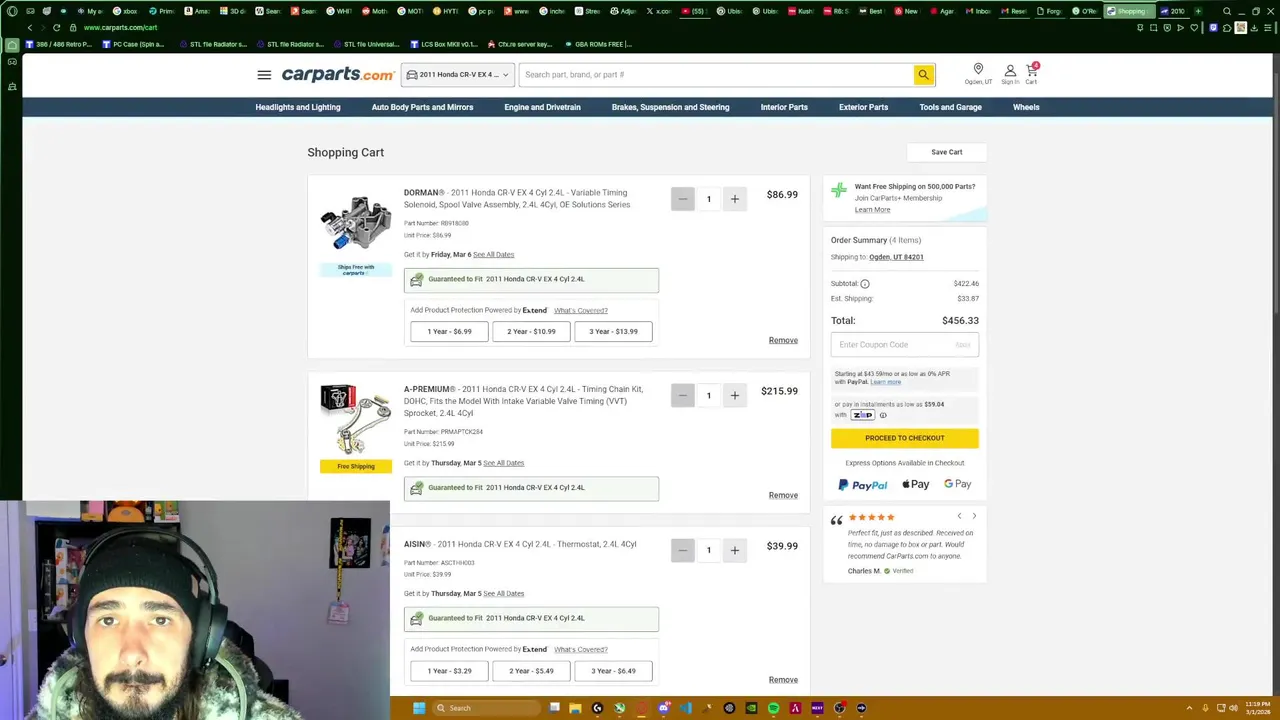Open the Dorman solenoid product thumbnail
Image resolution: width=1280 pixels, height=720 pixels.
coord(356,222)
